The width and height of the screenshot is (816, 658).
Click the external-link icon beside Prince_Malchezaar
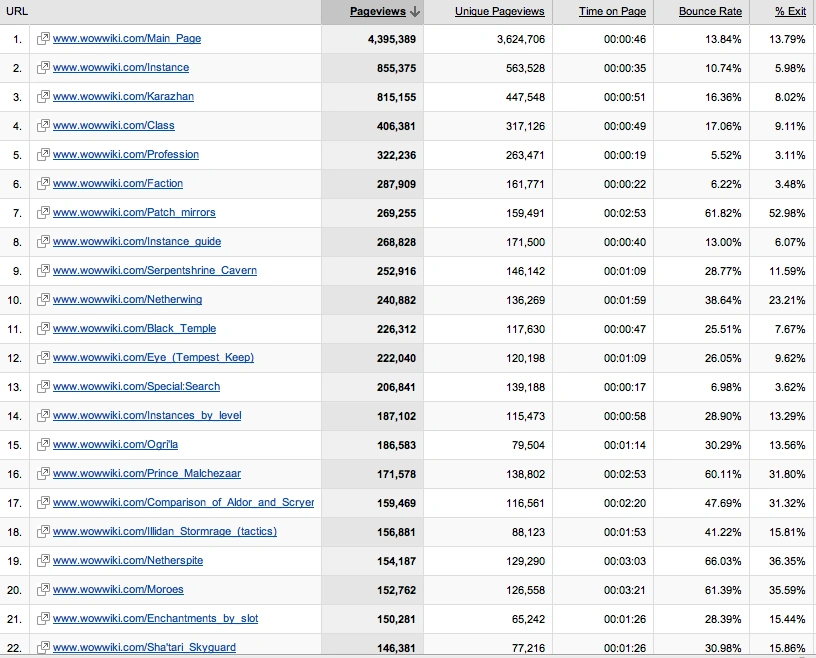tap(43, 473)
